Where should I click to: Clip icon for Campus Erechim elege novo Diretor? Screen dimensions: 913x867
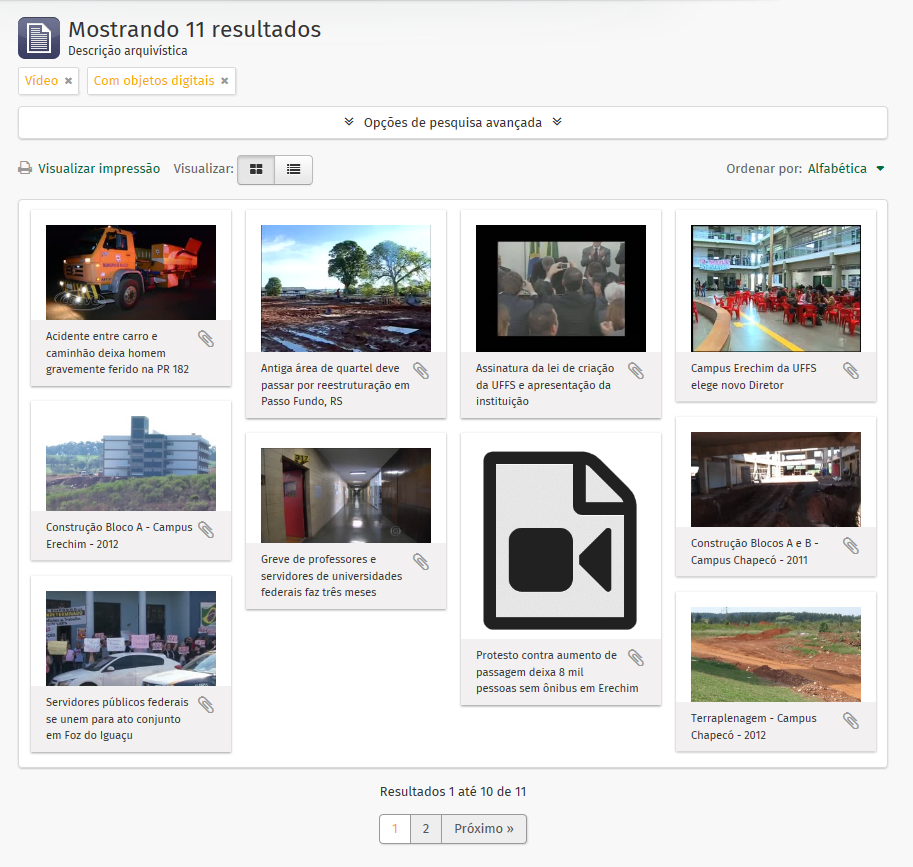(851, 370)
